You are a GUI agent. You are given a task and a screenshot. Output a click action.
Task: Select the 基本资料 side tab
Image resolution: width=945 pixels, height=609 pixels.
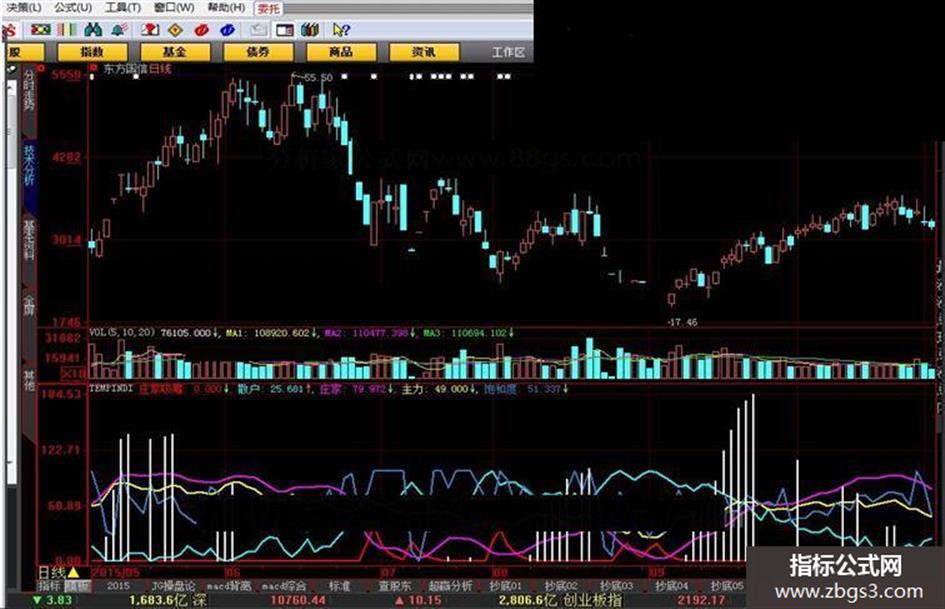pos(29,239)
